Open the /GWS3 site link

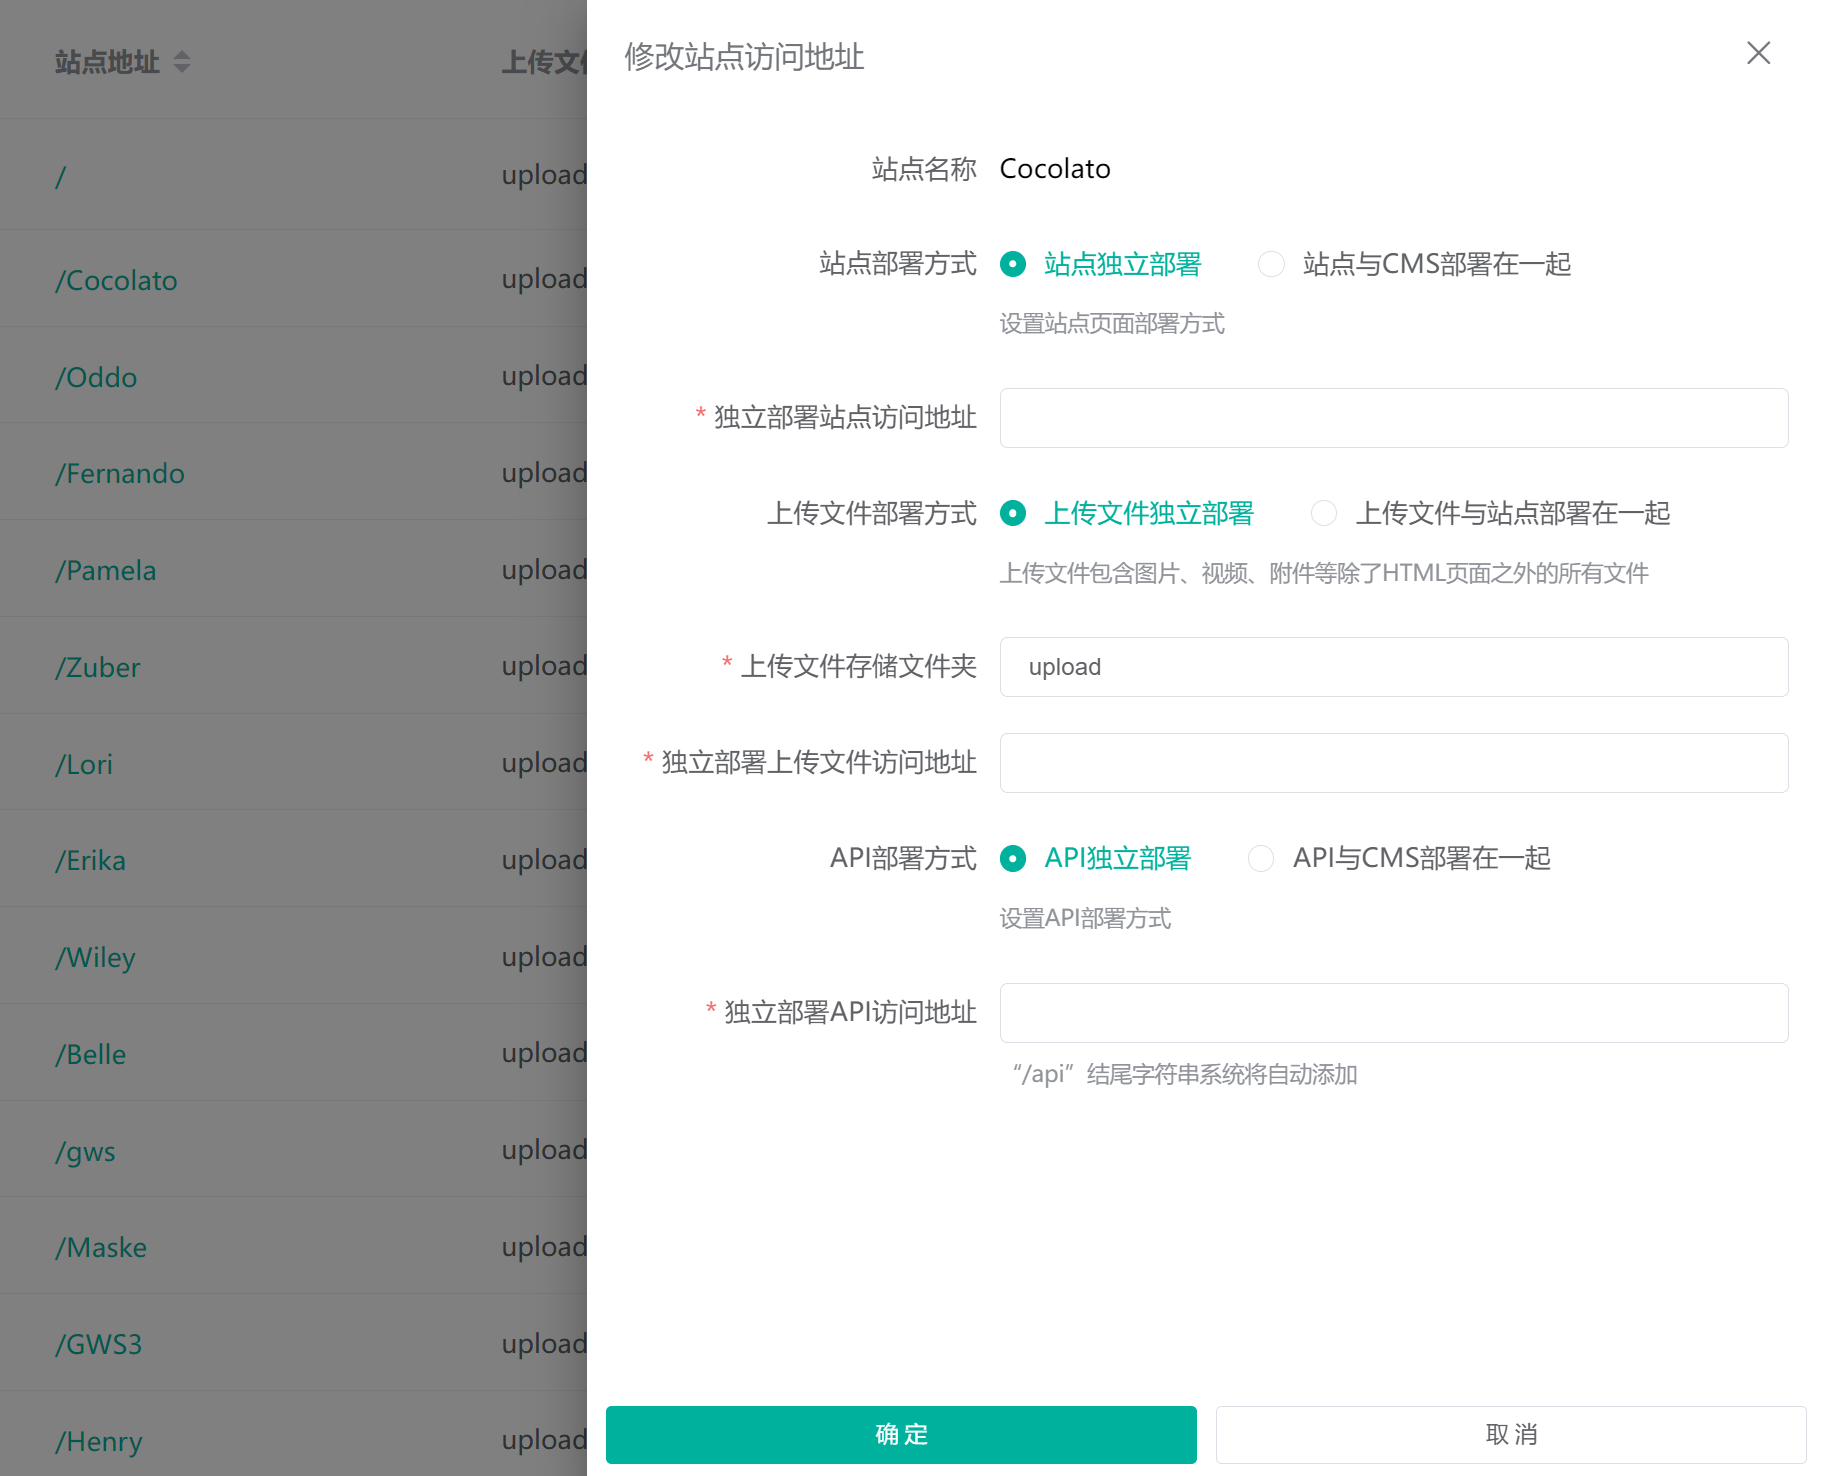(98, 1344)
